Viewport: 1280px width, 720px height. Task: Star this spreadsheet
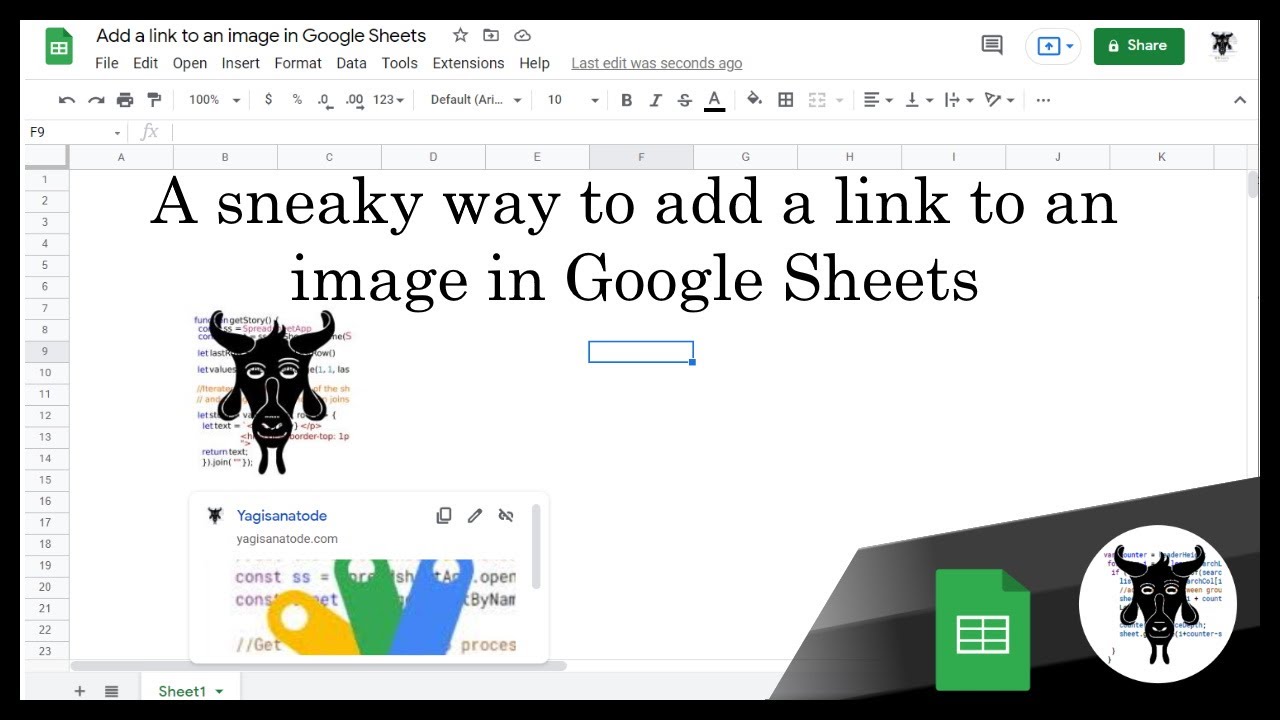coord(460,35)
